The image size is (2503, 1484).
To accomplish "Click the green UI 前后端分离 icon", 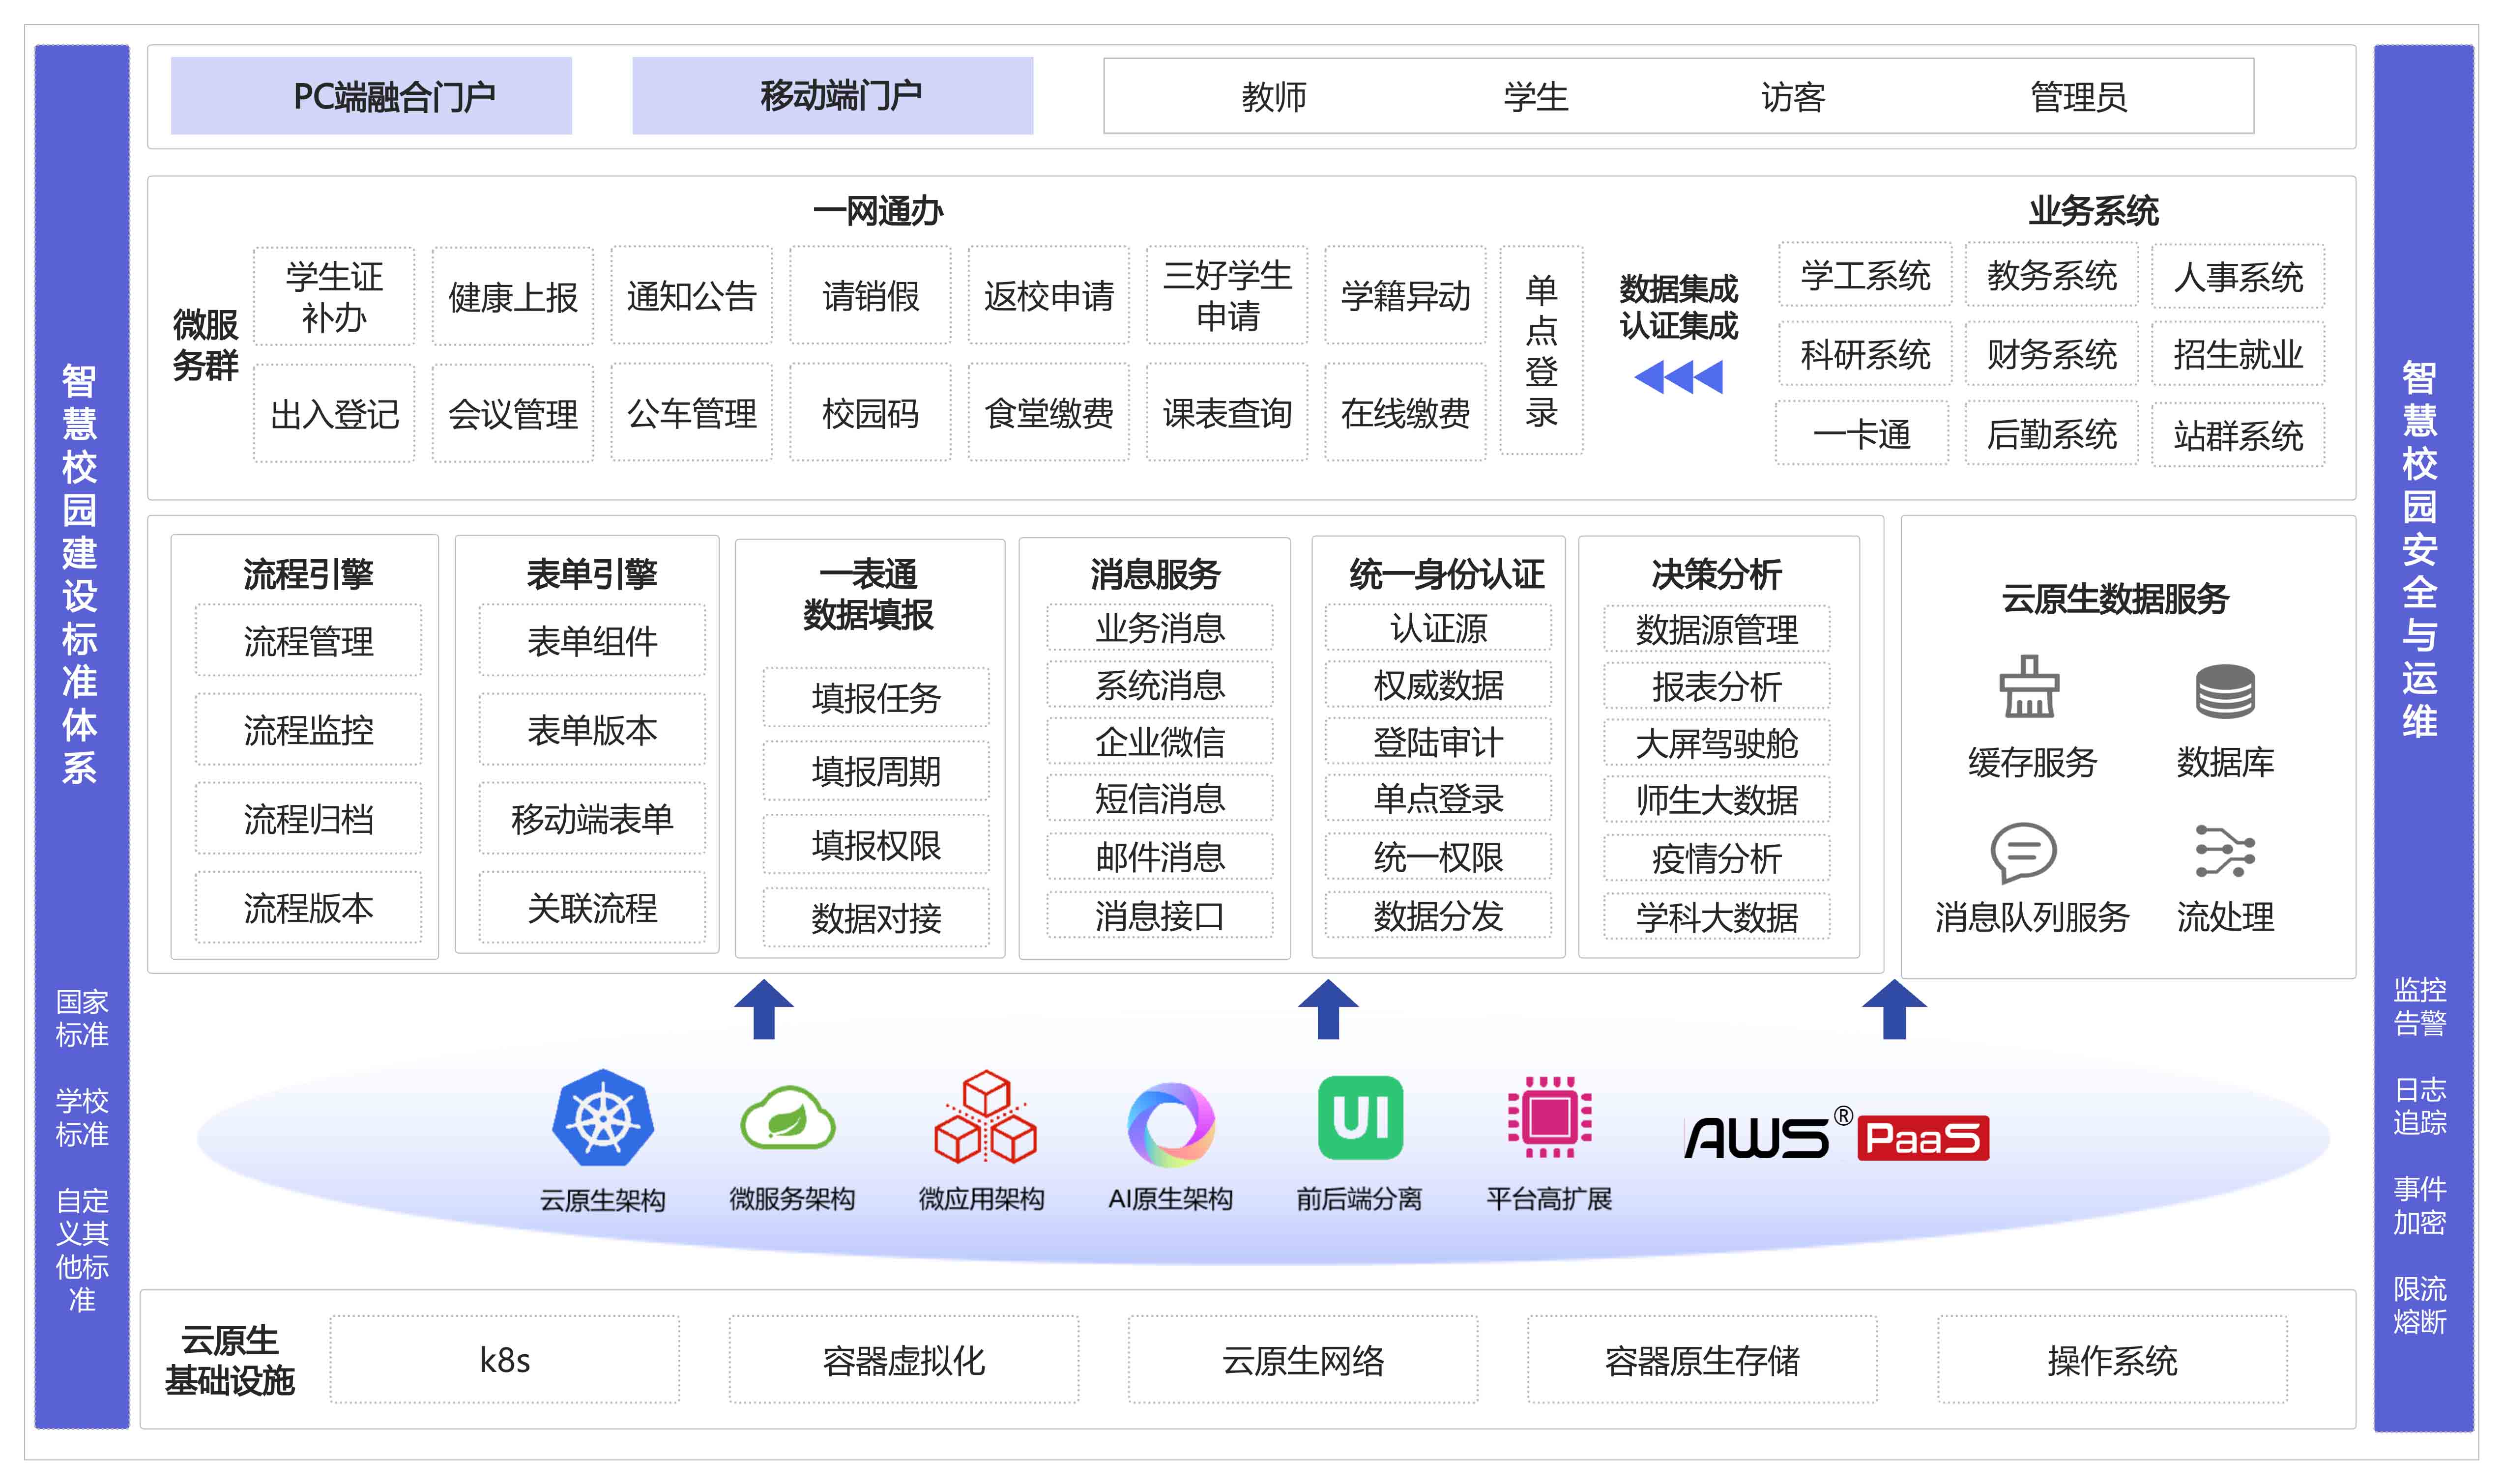I will (x=1360, y=1118).
